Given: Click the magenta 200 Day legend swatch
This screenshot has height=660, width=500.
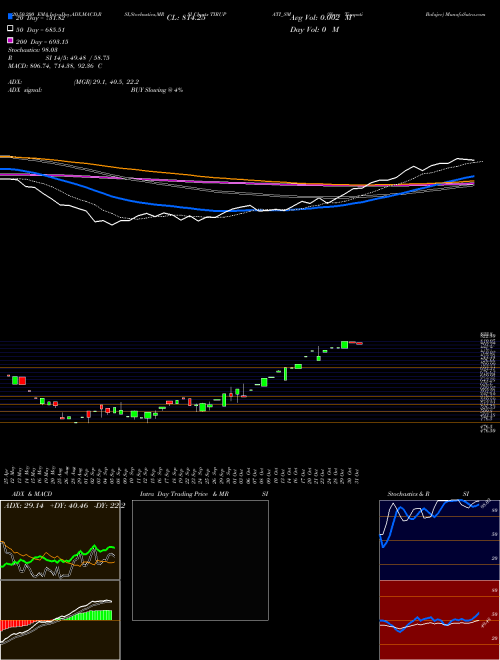Looking at the screenshot, I should tap(10, 41).
